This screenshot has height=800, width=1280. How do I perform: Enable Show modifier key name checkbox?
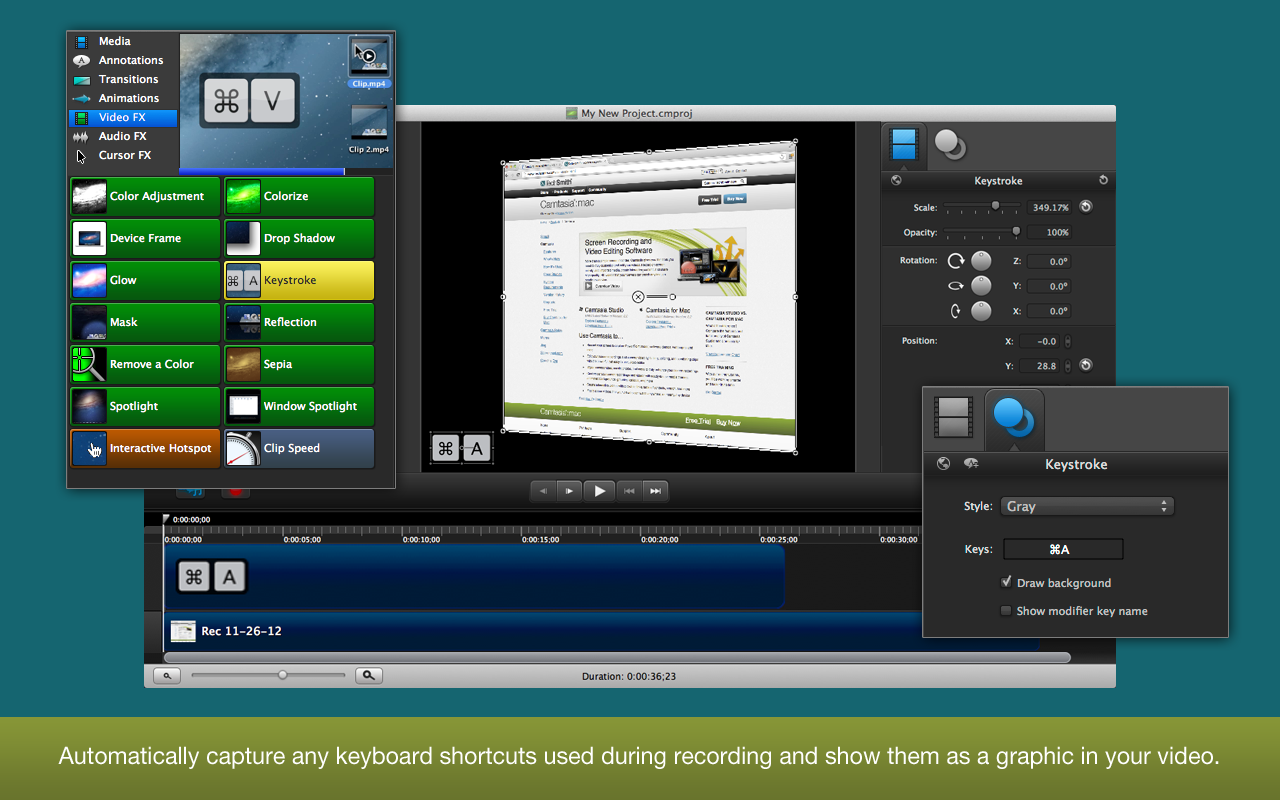coord(1006,611)
